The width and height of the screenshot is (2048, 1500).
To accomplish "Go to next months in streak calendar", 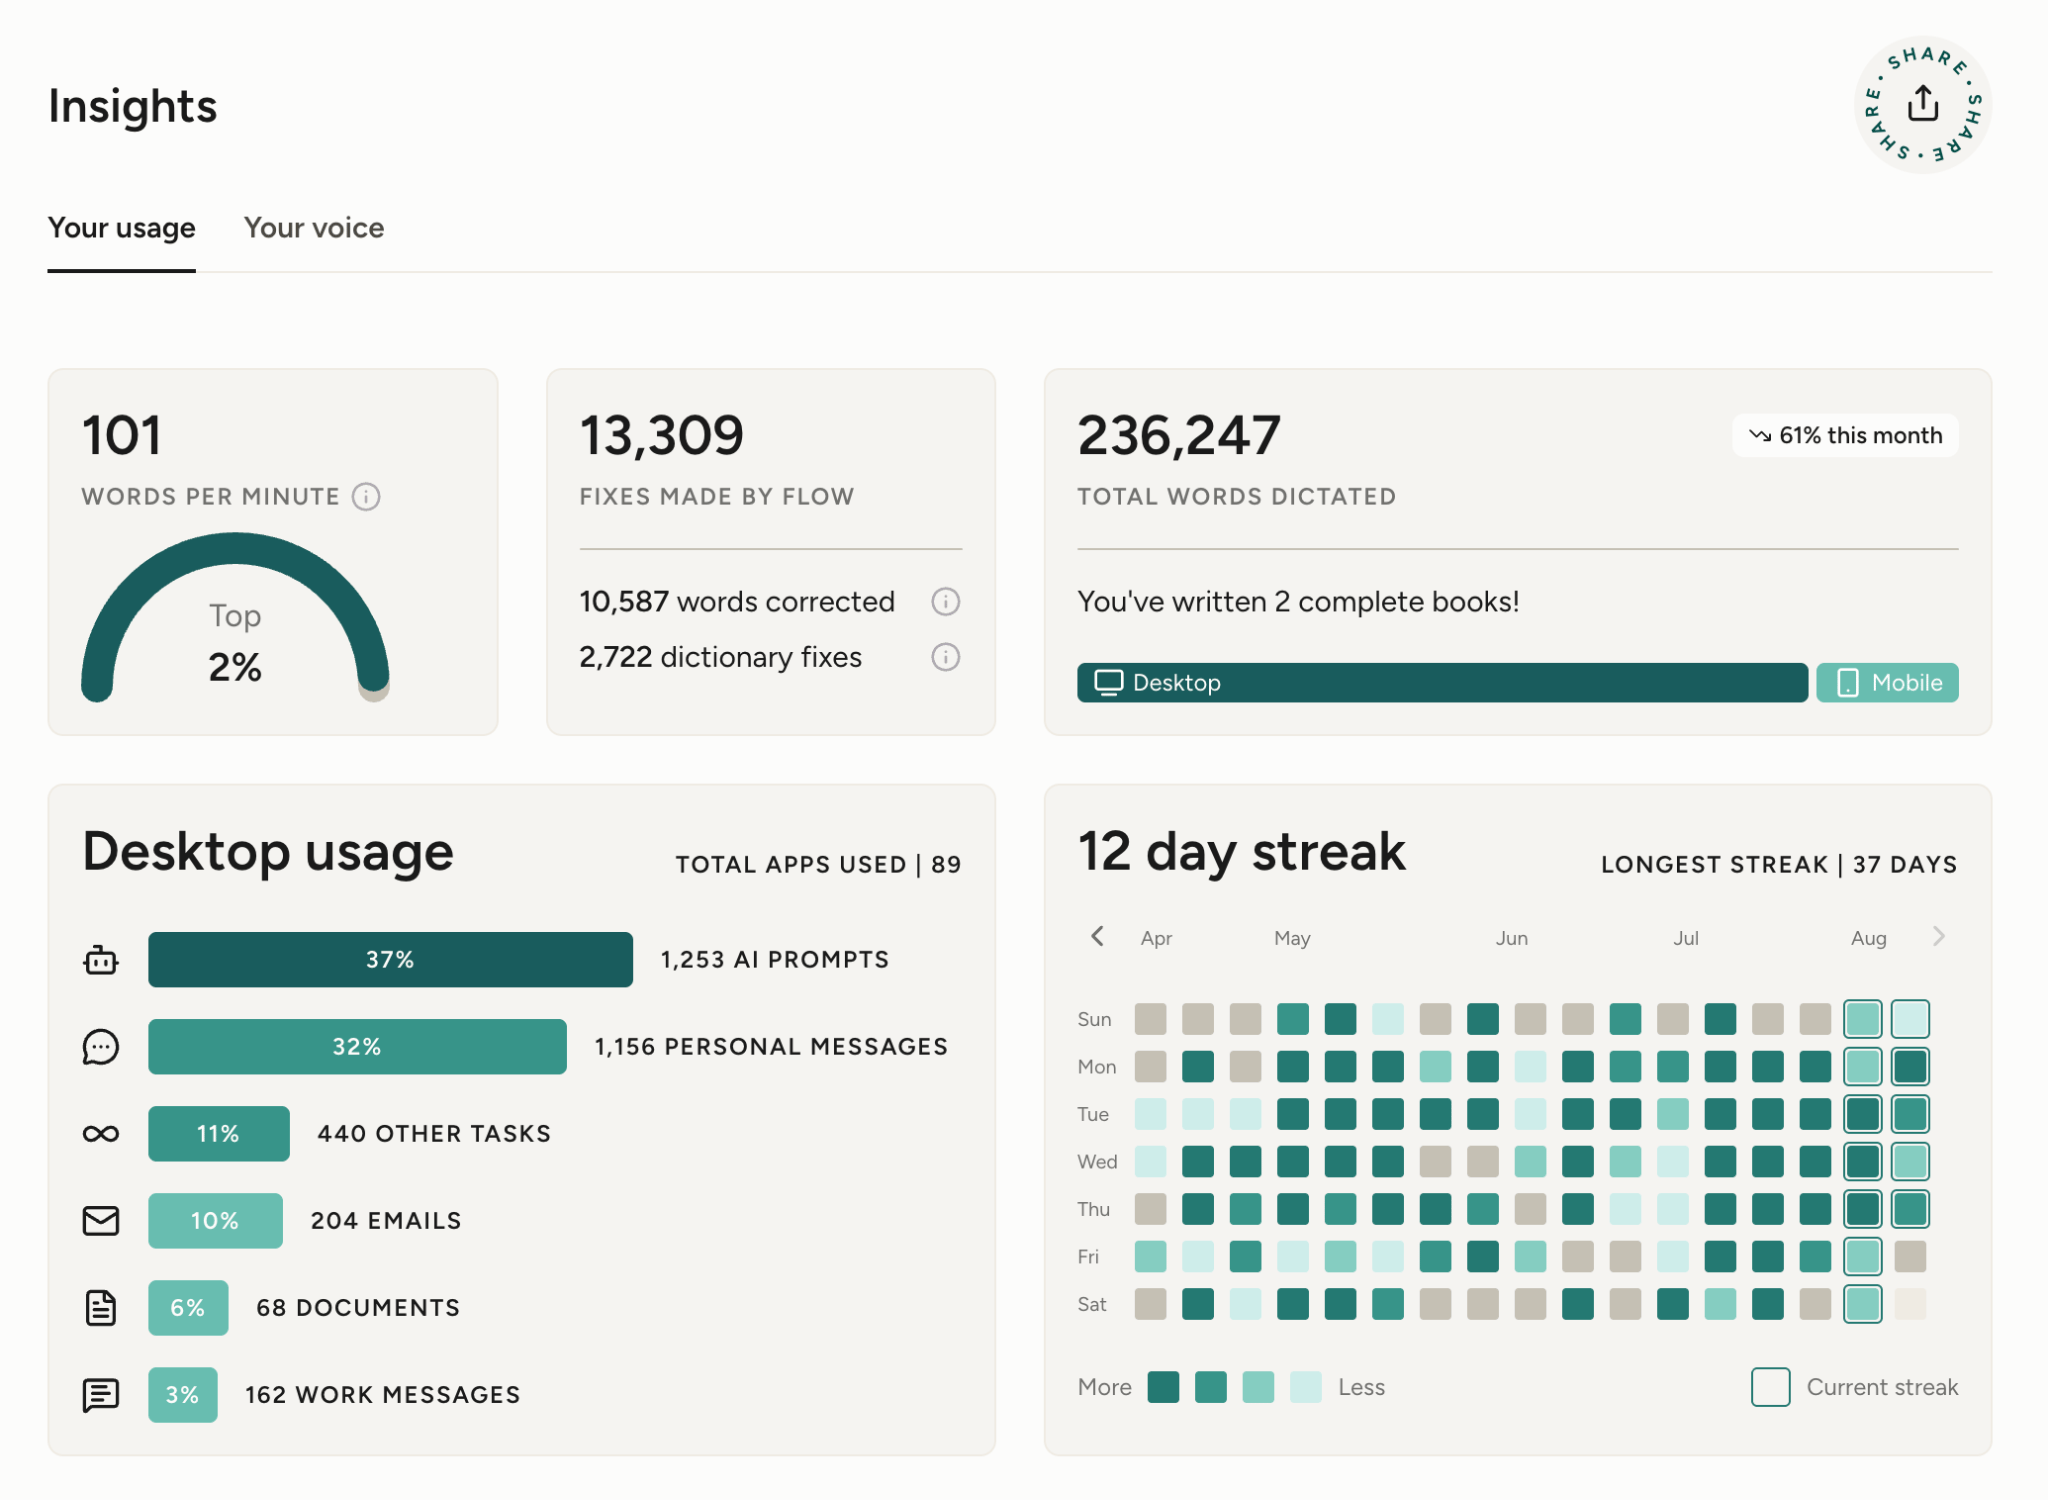I will (1939, 936).
